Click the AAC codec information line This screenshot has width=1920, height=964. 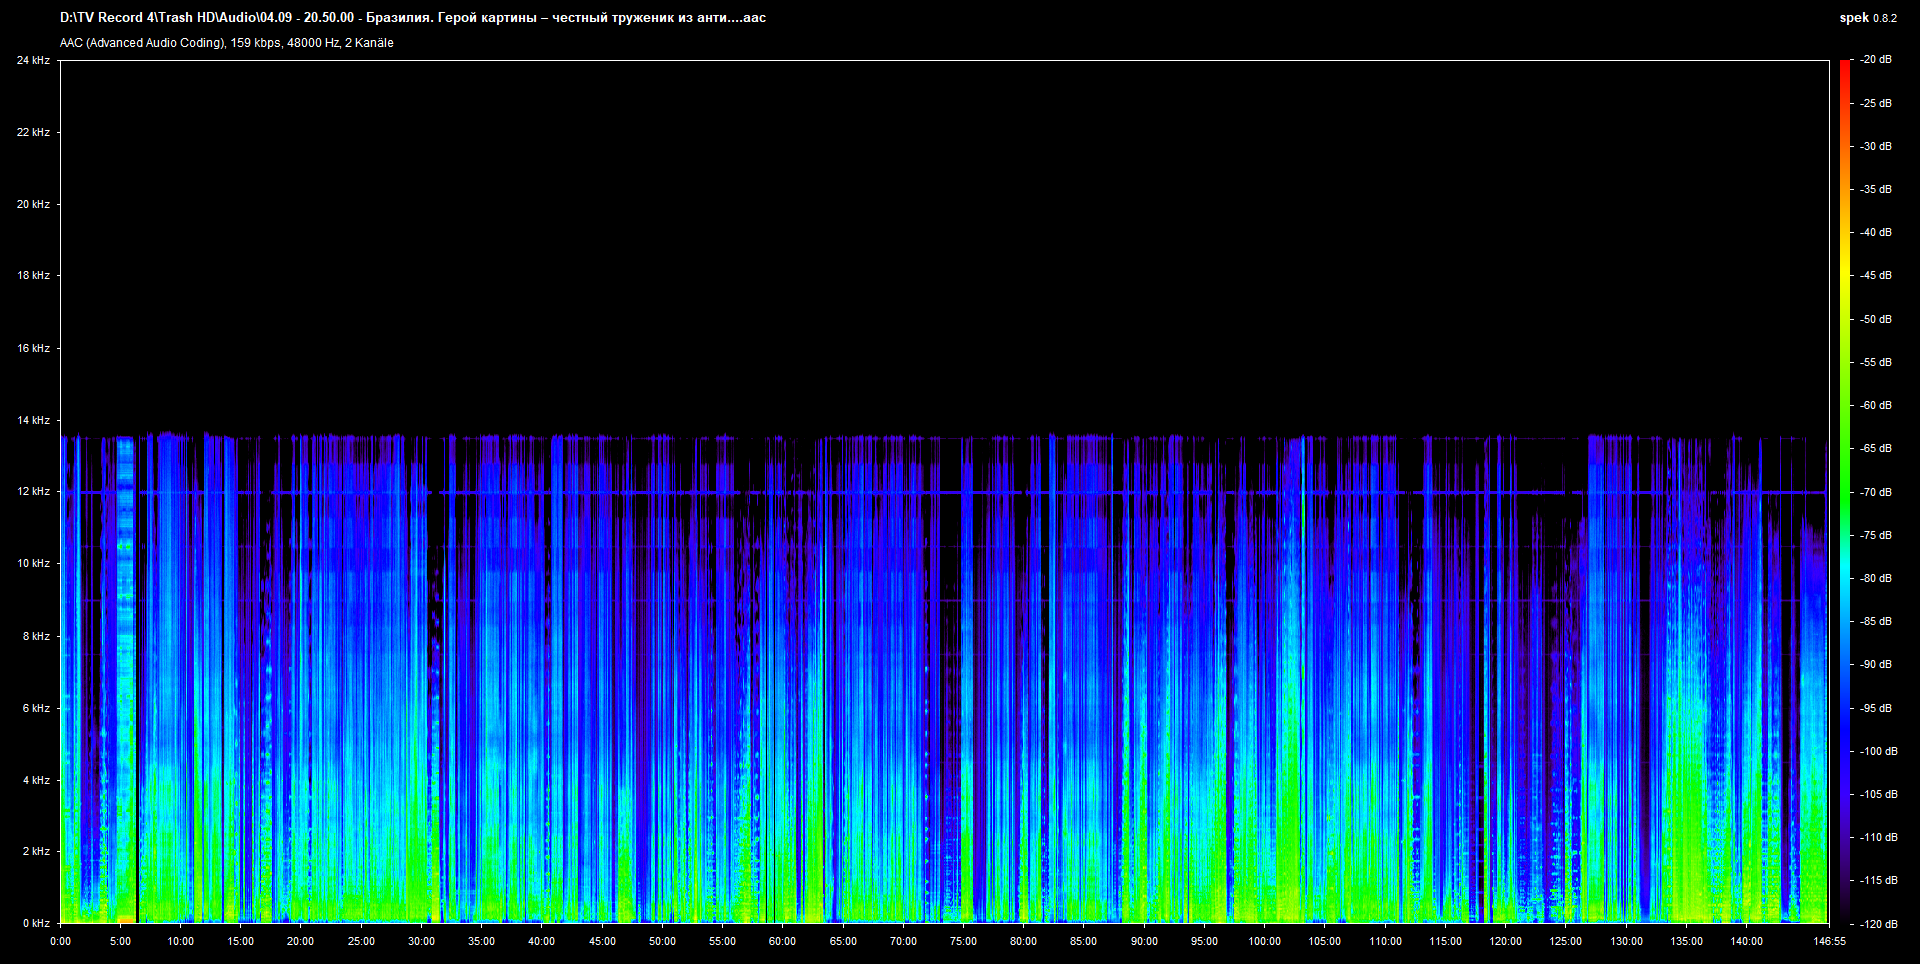227,43
